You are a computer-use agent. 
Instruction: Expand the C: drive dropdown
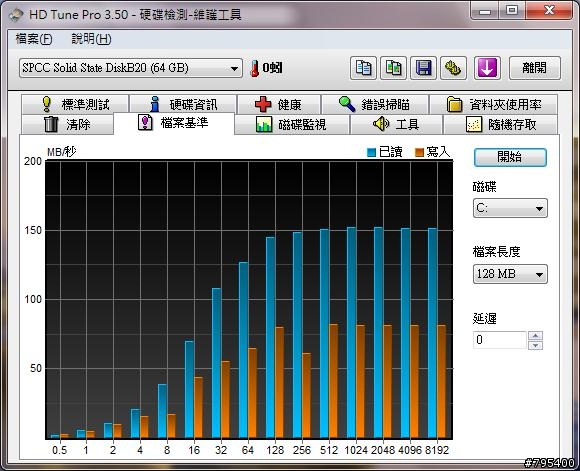click(510, 208)
